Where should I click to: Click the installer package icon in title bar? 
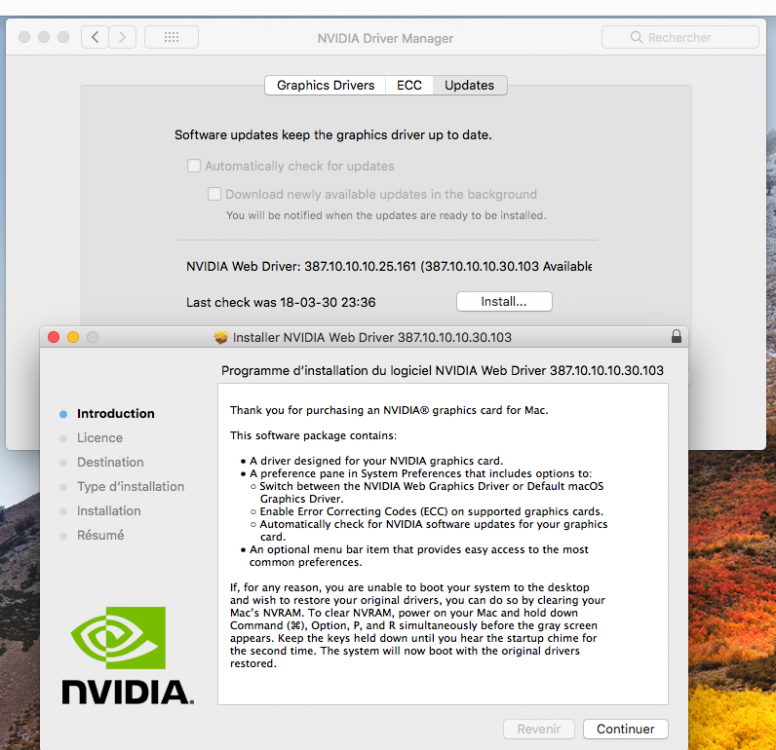(x=221, y=337)
